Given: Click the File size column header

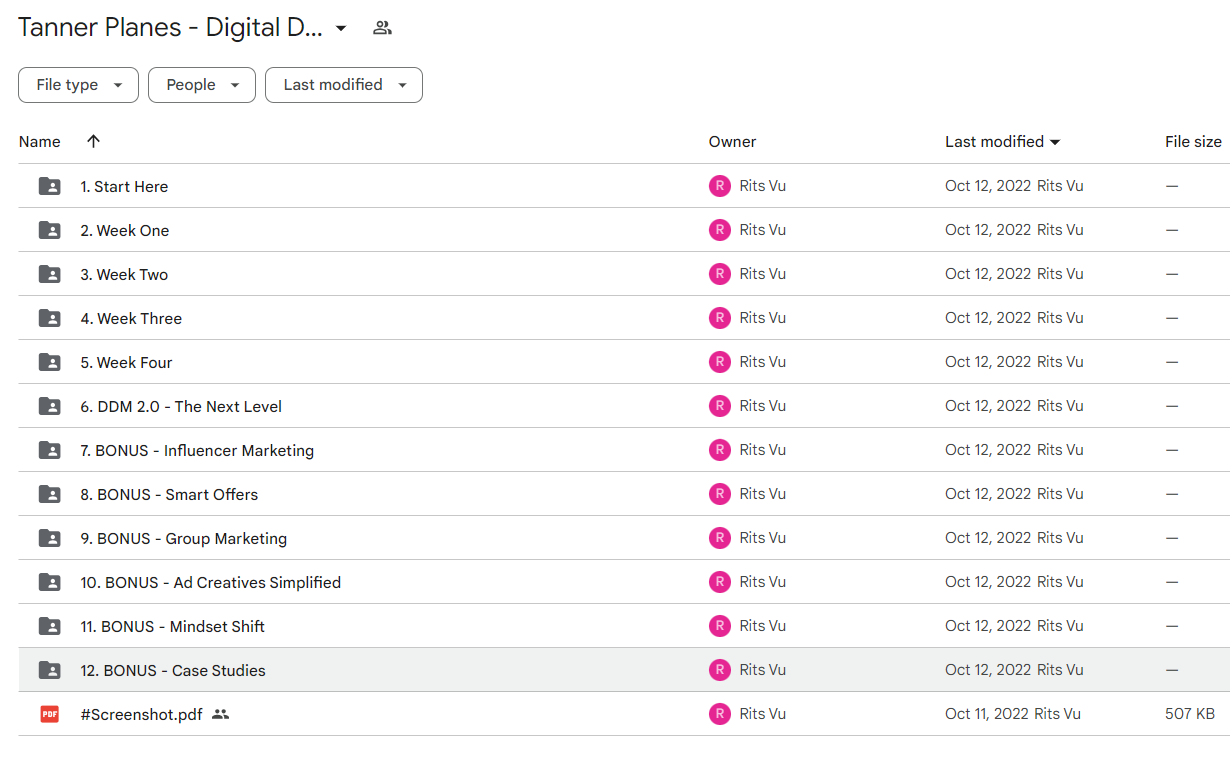Looking at the screenshot, I should [x=1193, y=142].
